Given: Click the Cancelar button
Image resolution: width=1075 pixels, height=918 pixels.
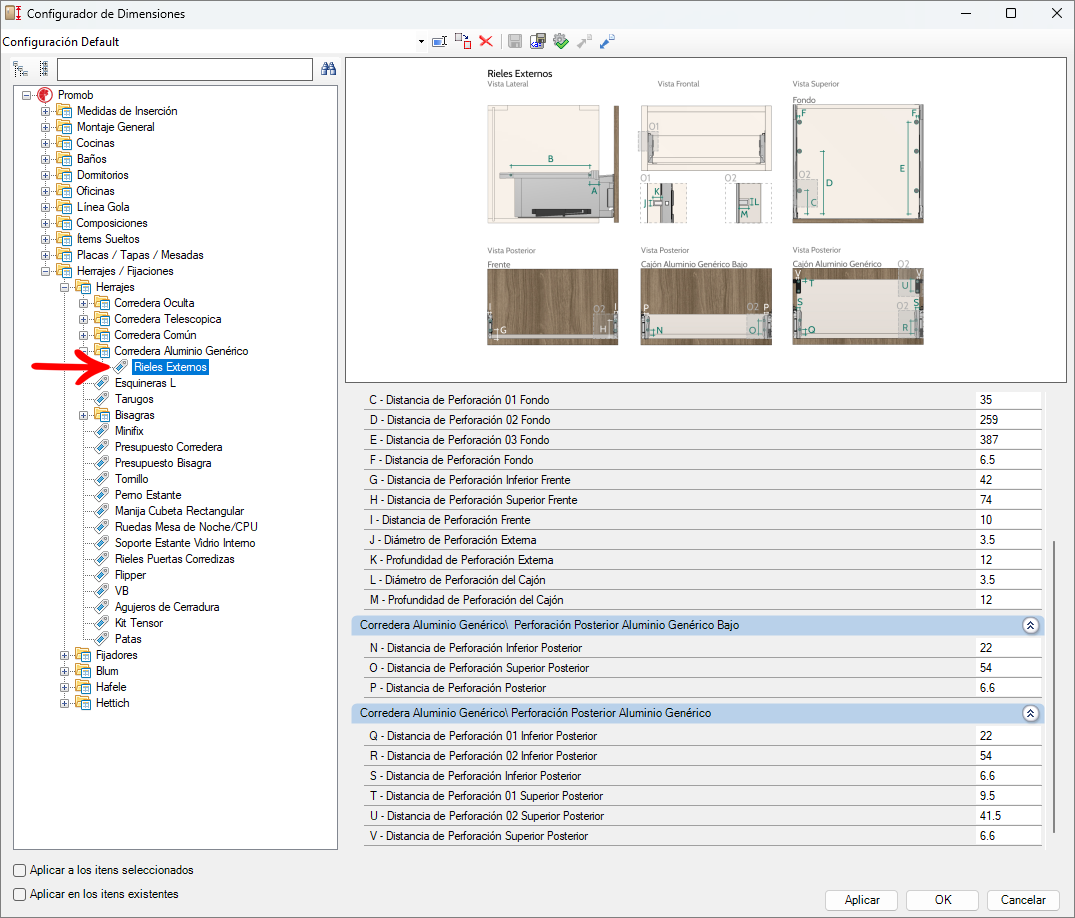Looking at the screenshot, I should [1023, 899].
